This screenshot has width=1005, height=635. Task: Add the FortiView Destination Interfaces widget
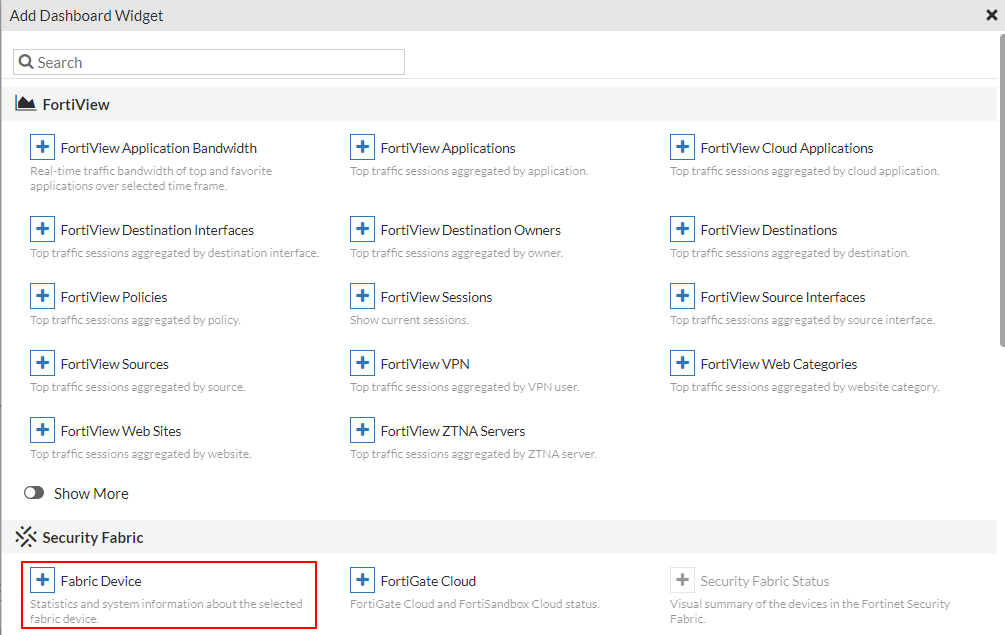coord(43,230)
